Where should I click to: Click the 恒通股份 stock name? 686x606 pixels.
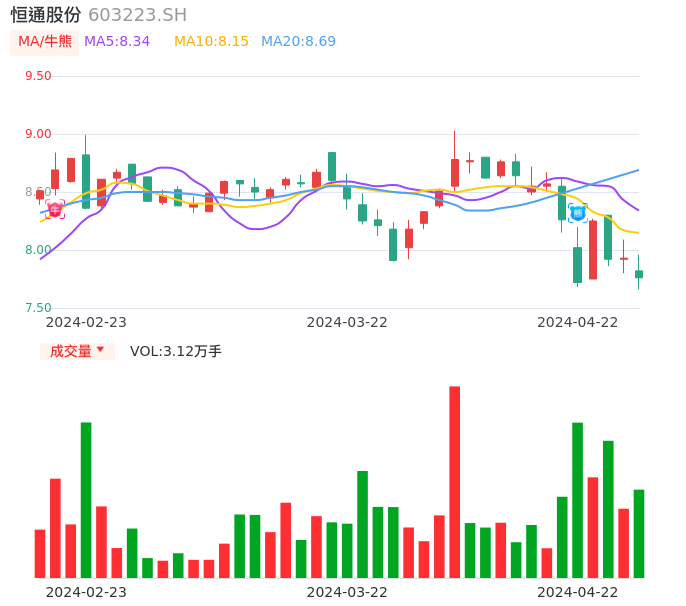[x=46, y=15]
